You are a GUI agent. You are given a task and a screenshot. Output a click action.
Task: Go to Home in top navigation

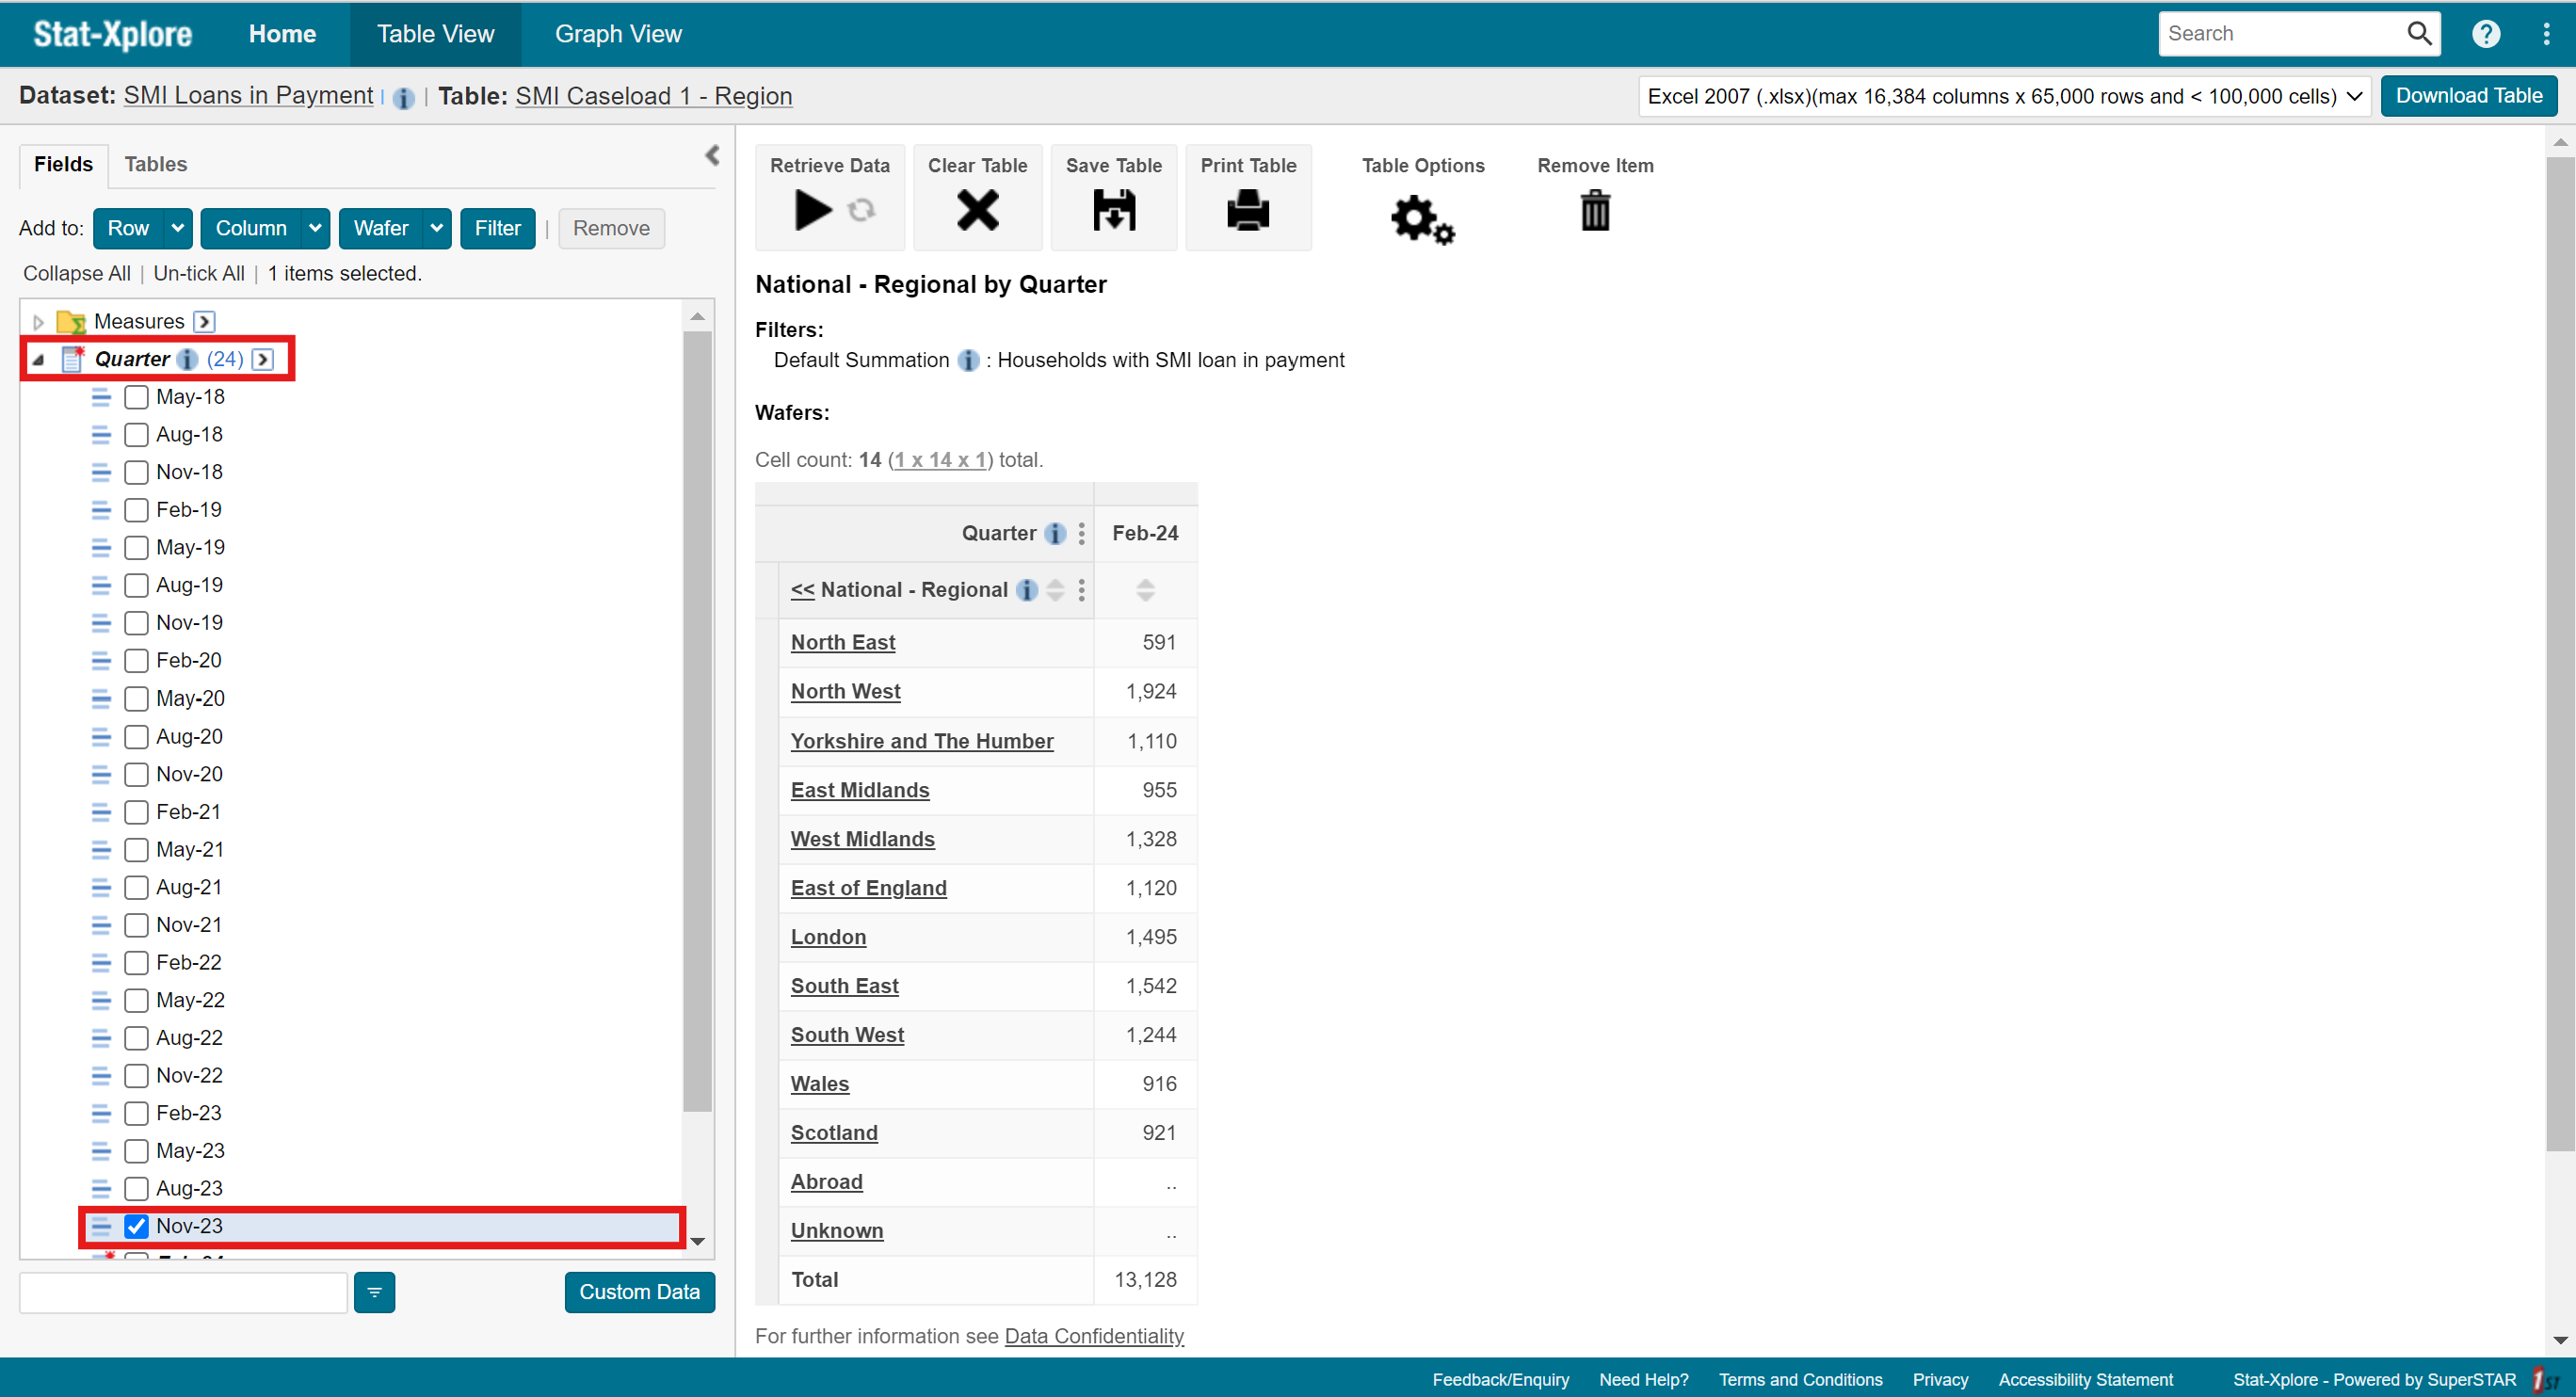pos(282,34)
